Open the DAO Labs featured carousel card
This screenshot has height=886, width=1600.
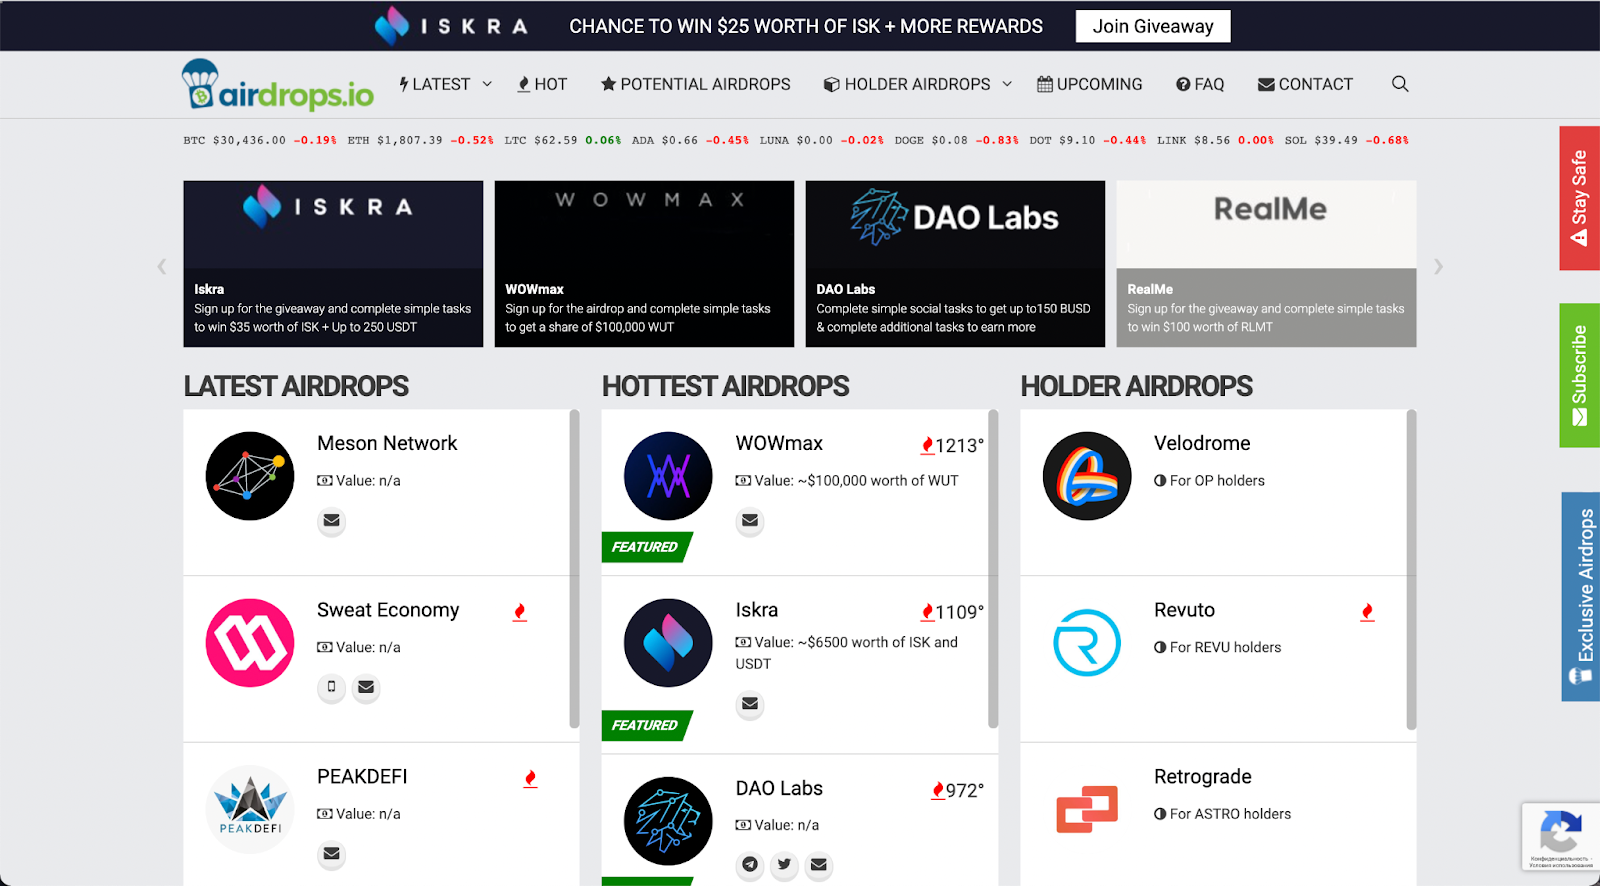pos(955,264)
